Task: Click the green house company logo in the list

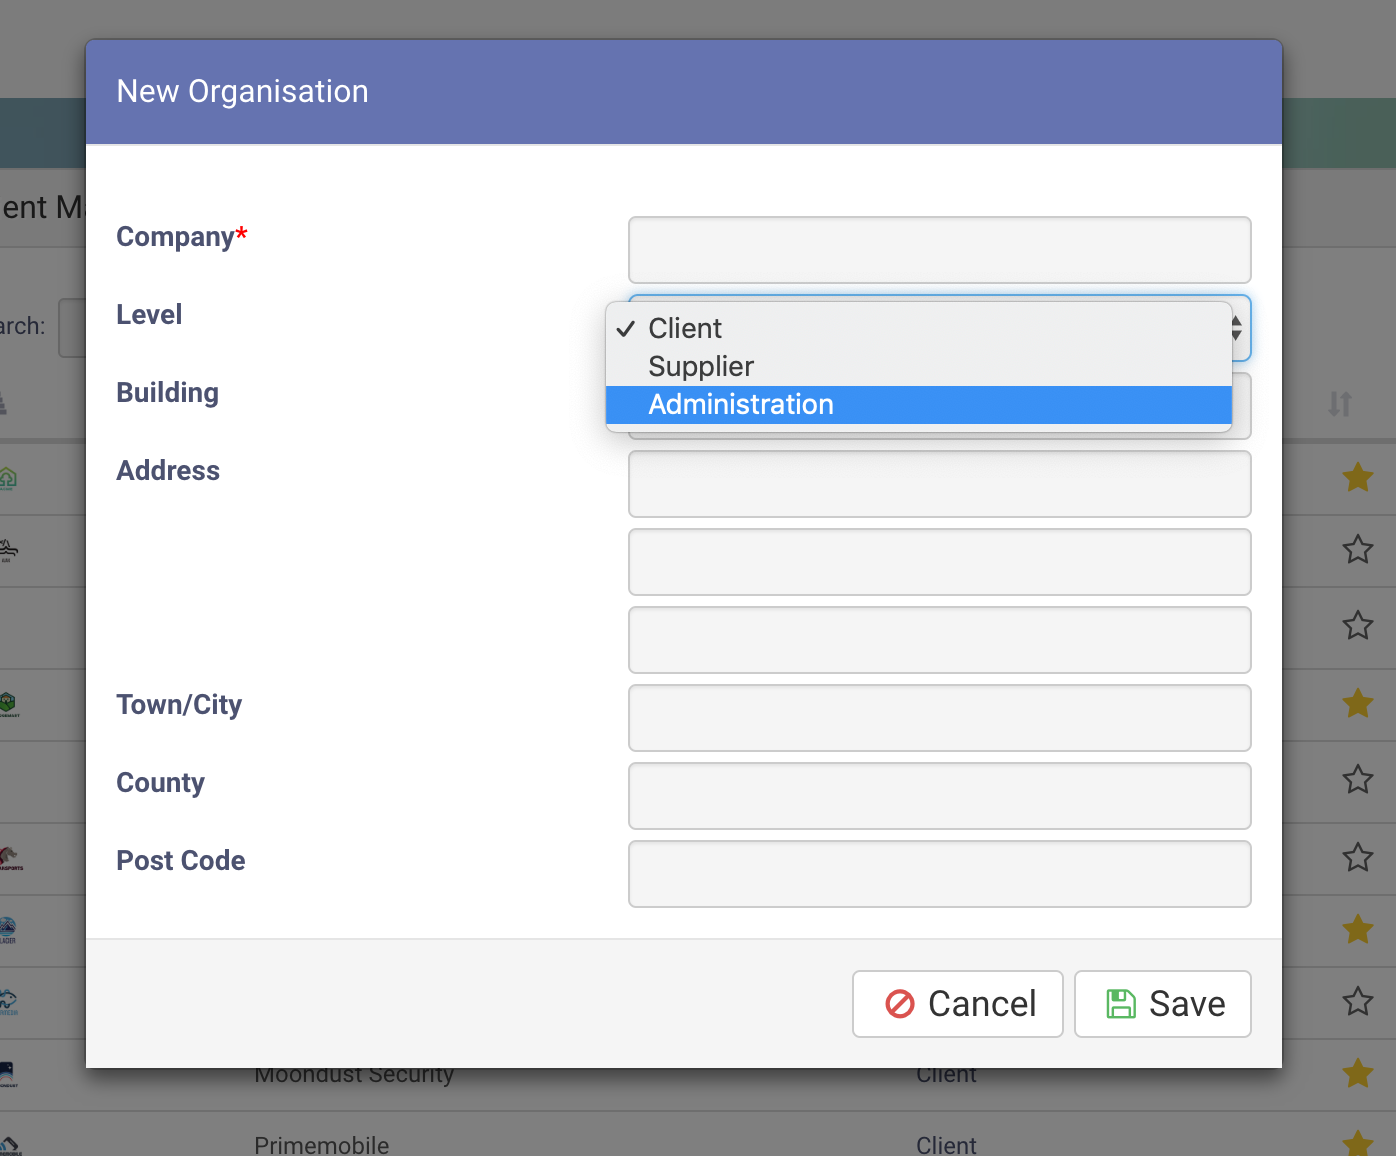Action: [8, 478]
